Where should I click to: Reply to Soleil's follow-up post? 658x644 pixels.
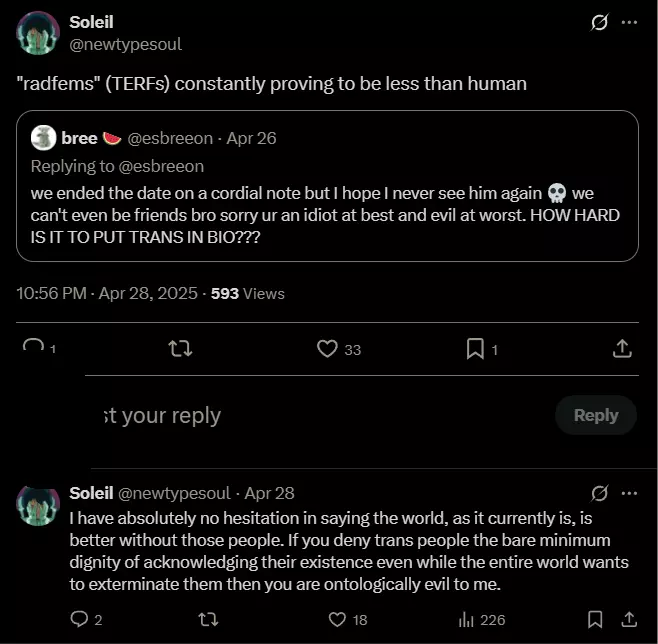[x=80, y=619]
